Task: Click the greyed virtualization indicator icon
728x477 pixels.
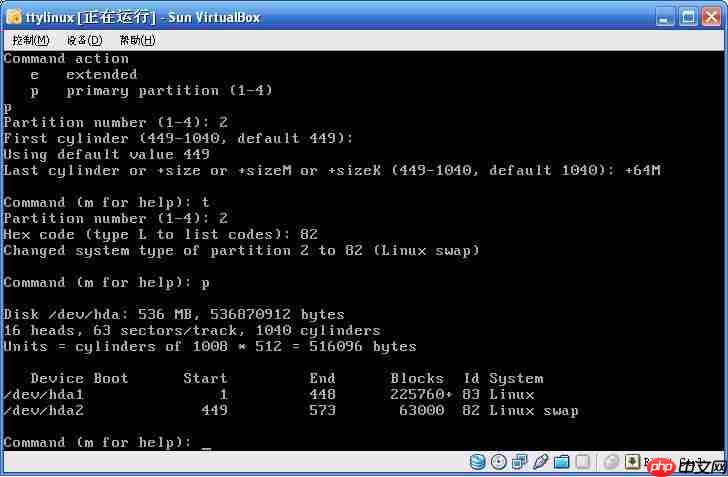Action: point(583,462)
